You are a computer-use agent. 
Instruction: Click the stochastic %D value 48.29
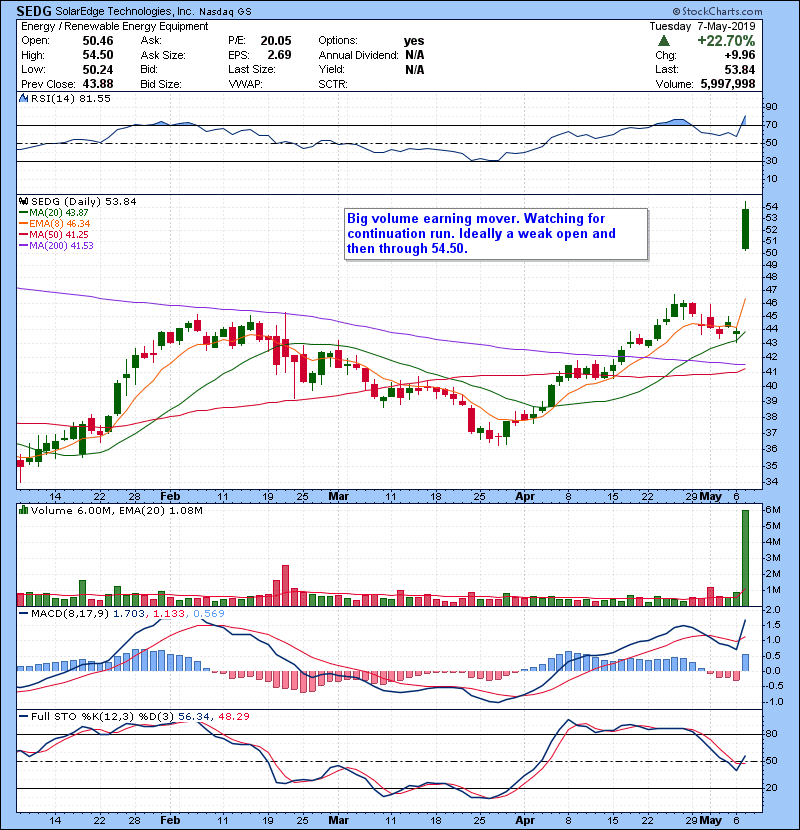[233, 717]
